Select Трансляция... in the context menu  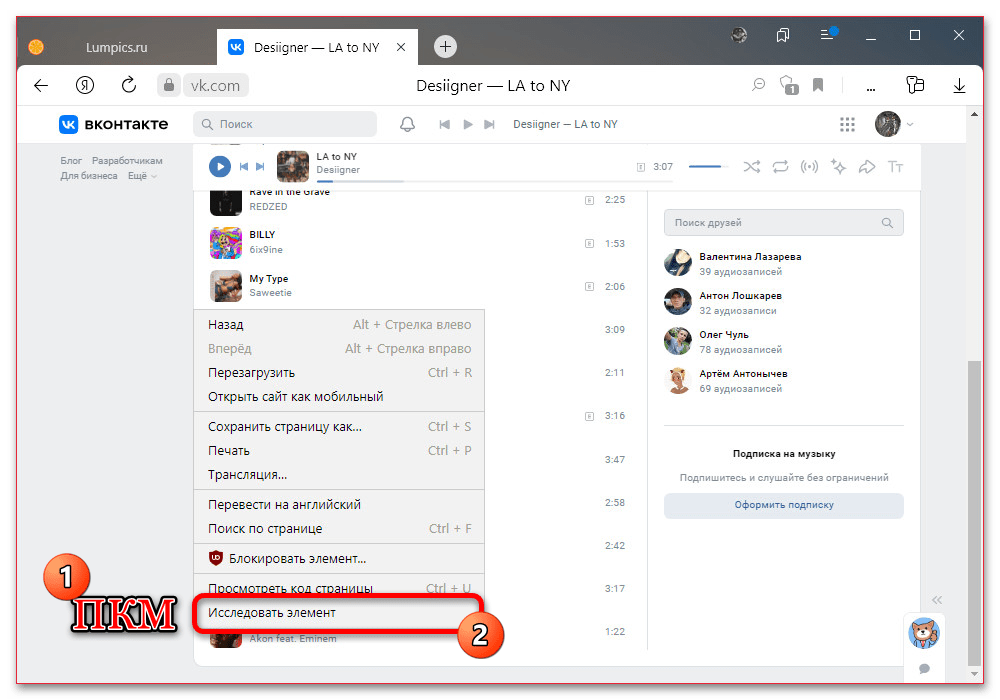pyautogui.click(x=339, y=474)
